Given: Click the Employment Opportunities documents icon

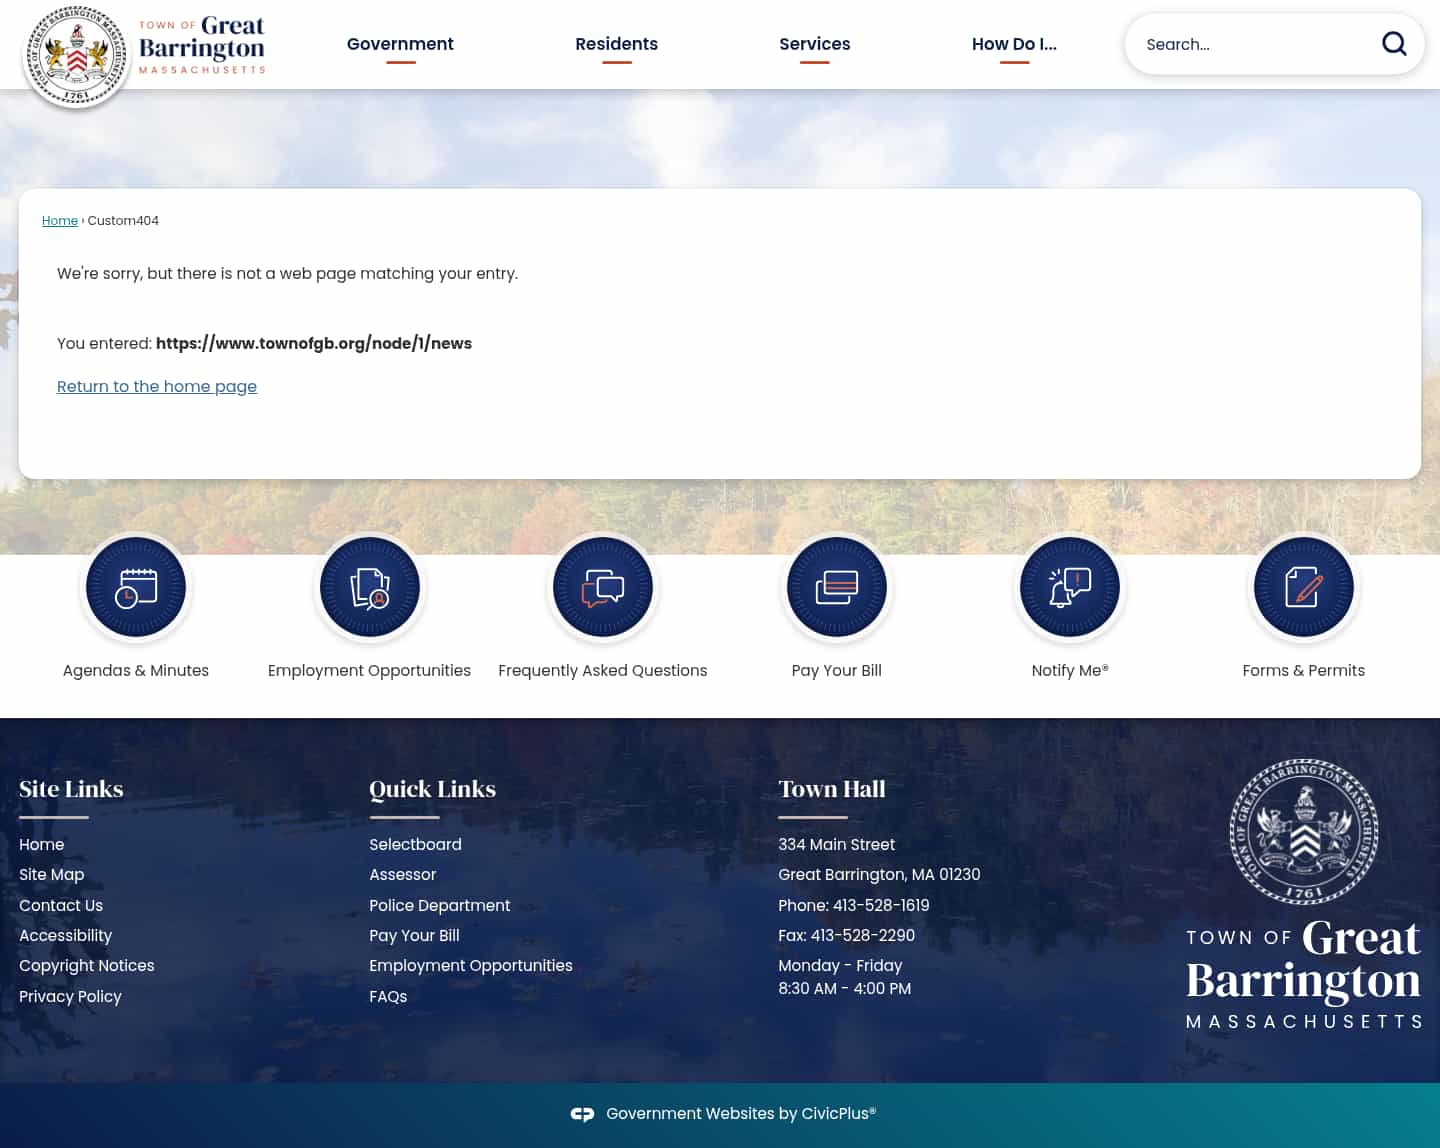Looking at the screenshot, I should [369, 587].
